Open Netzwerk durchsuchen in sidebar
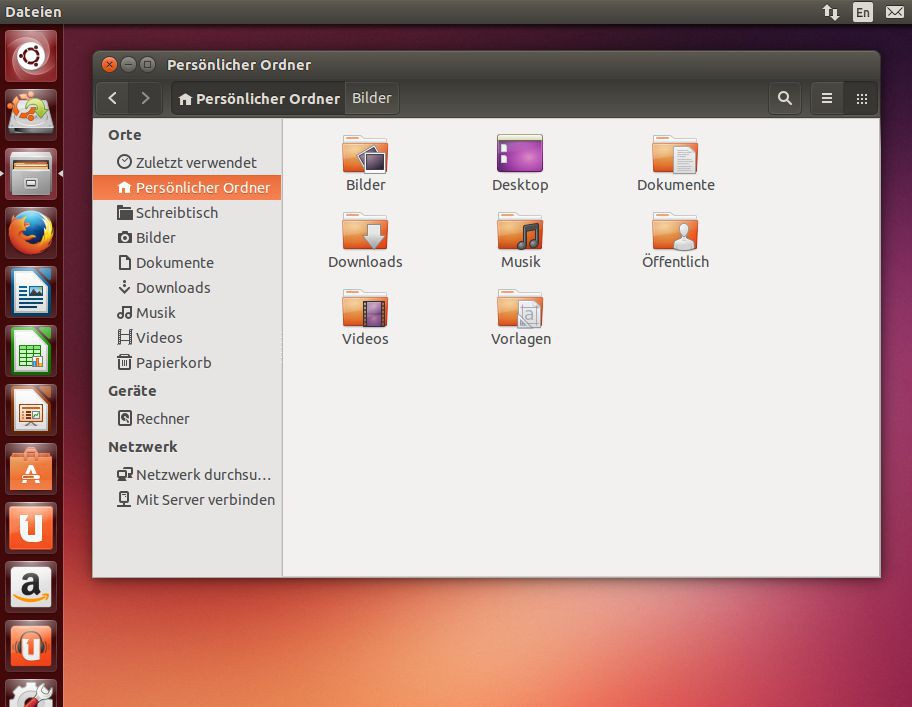 point(202,475)
